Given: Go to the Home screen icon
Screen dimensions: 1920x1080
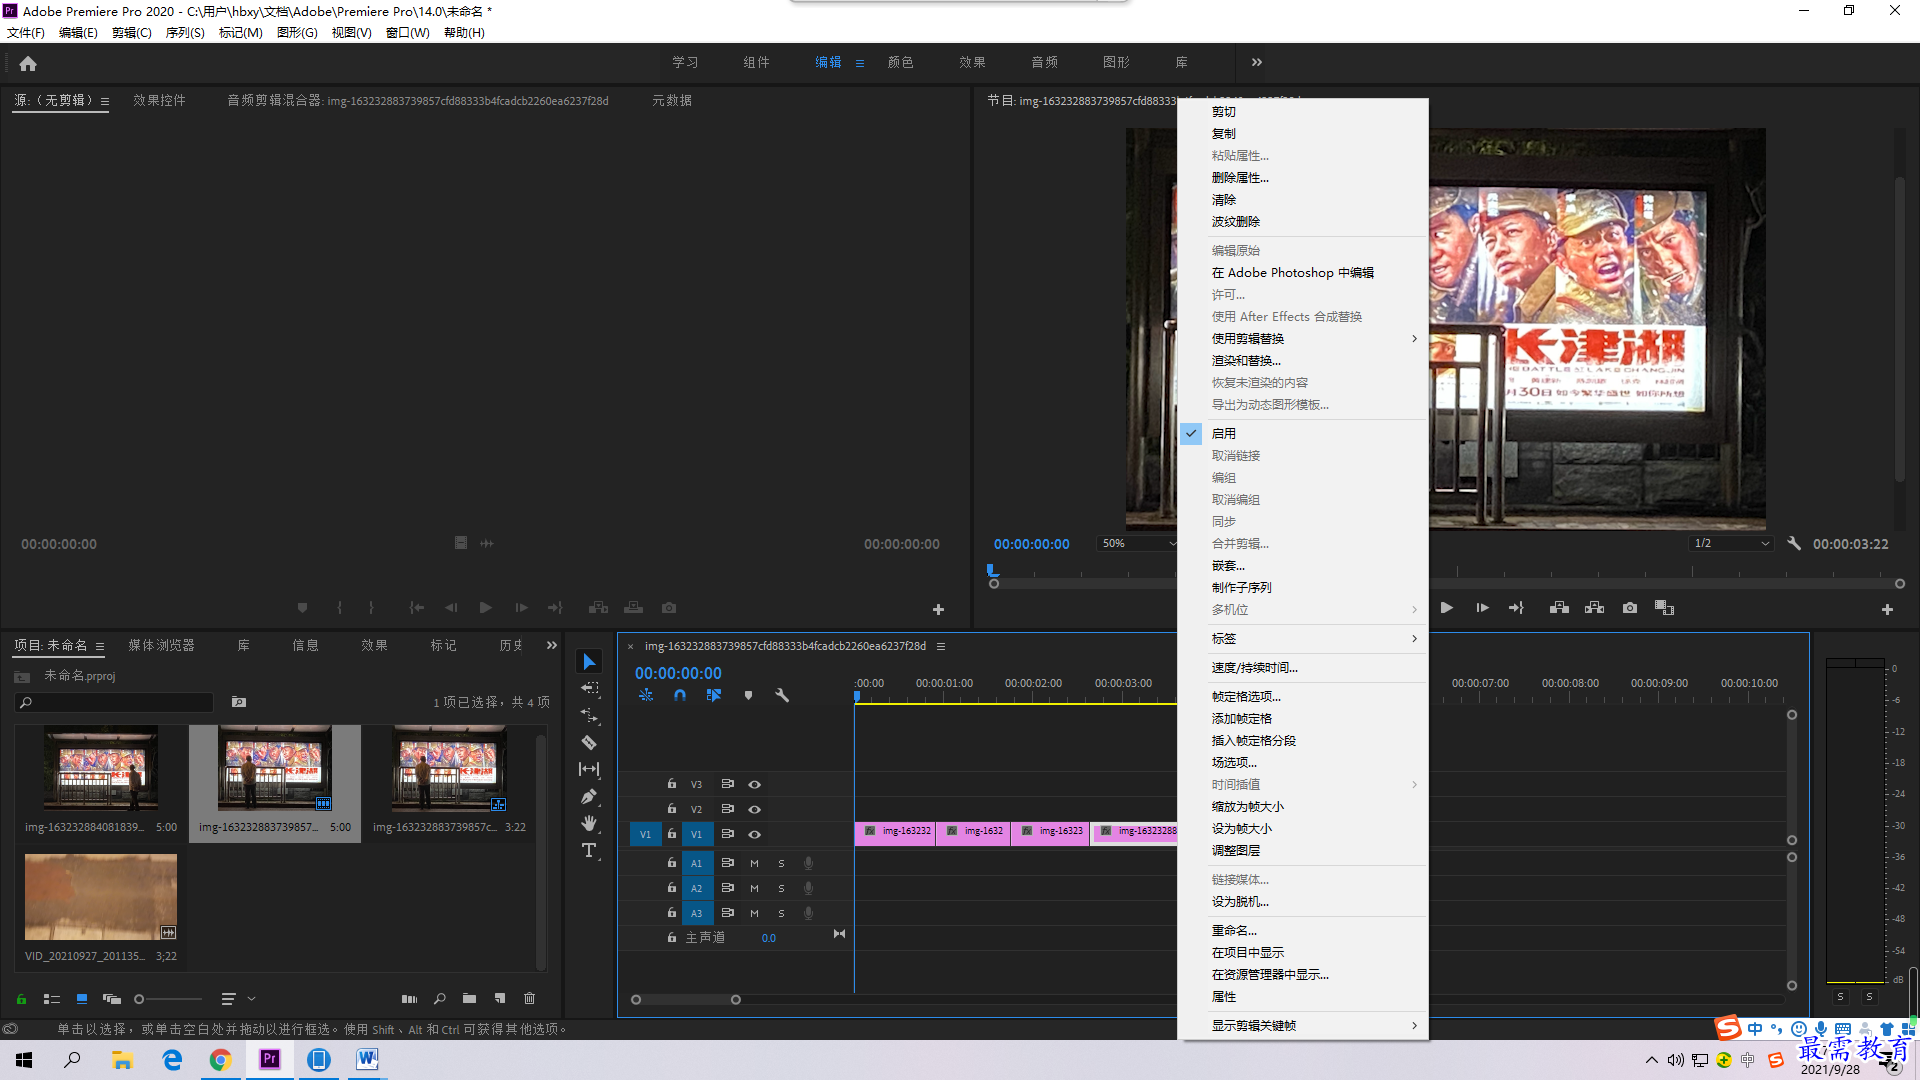Looking at the screenshot, I should (28, 63).
